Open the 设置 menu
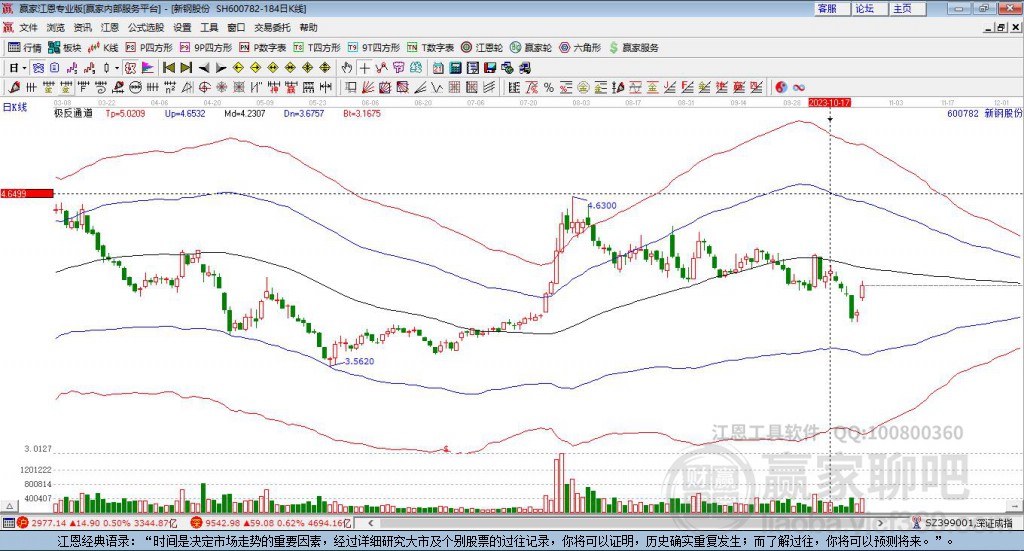 [182, 27]
